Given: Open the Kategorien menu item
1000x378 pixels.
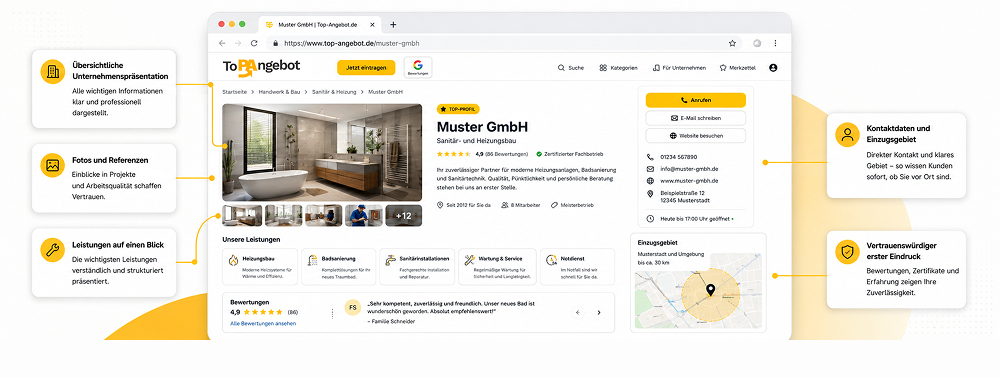Looking at the screenshot, I should [618, 68].
